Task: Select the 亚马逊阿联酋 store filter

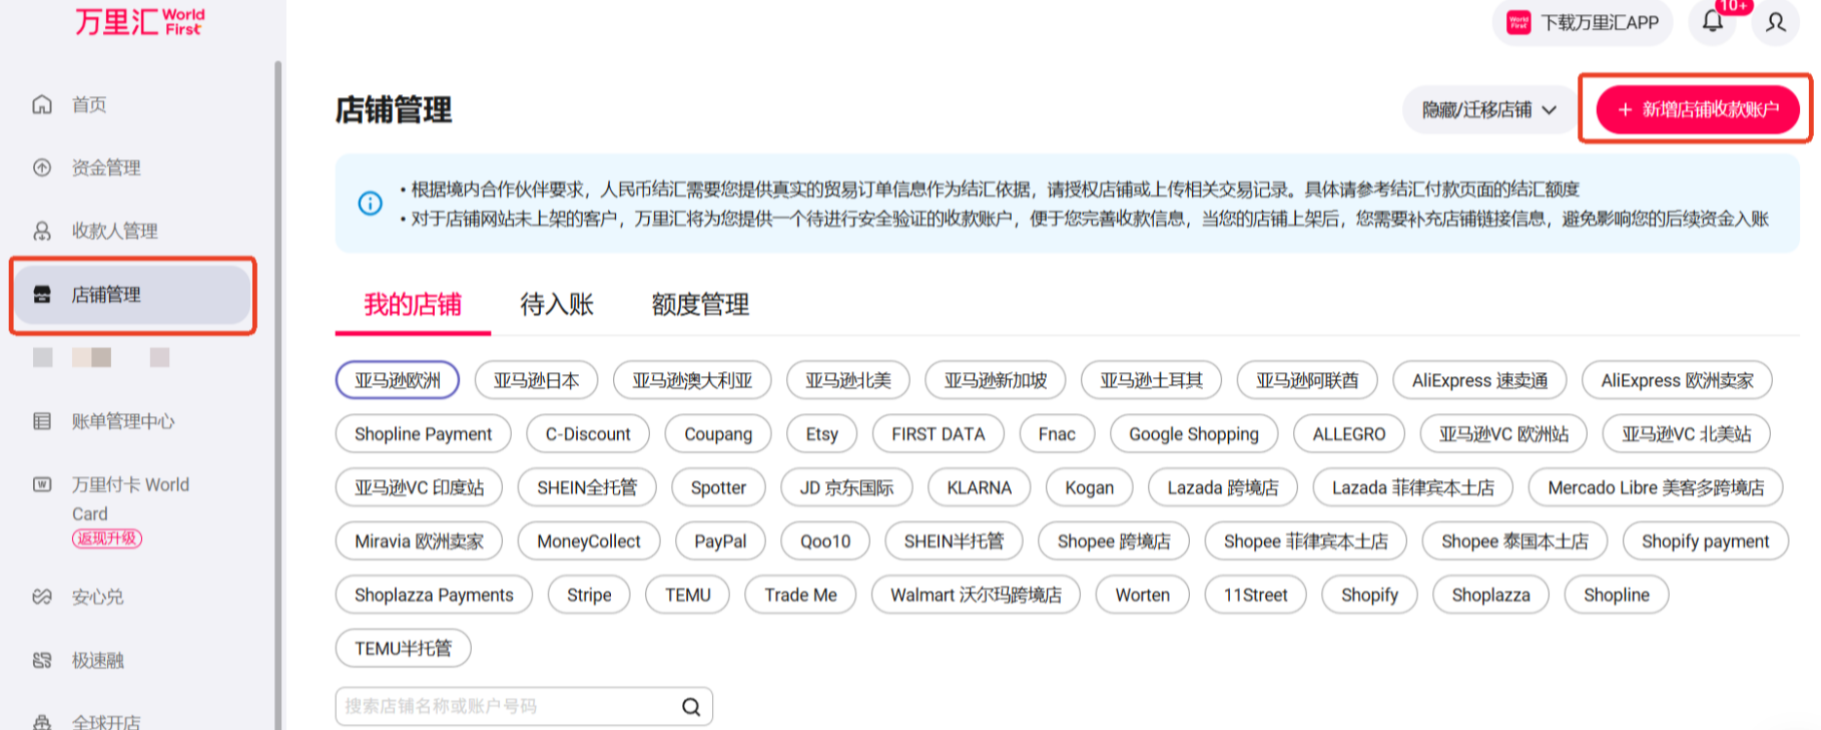Action: 1307,380
